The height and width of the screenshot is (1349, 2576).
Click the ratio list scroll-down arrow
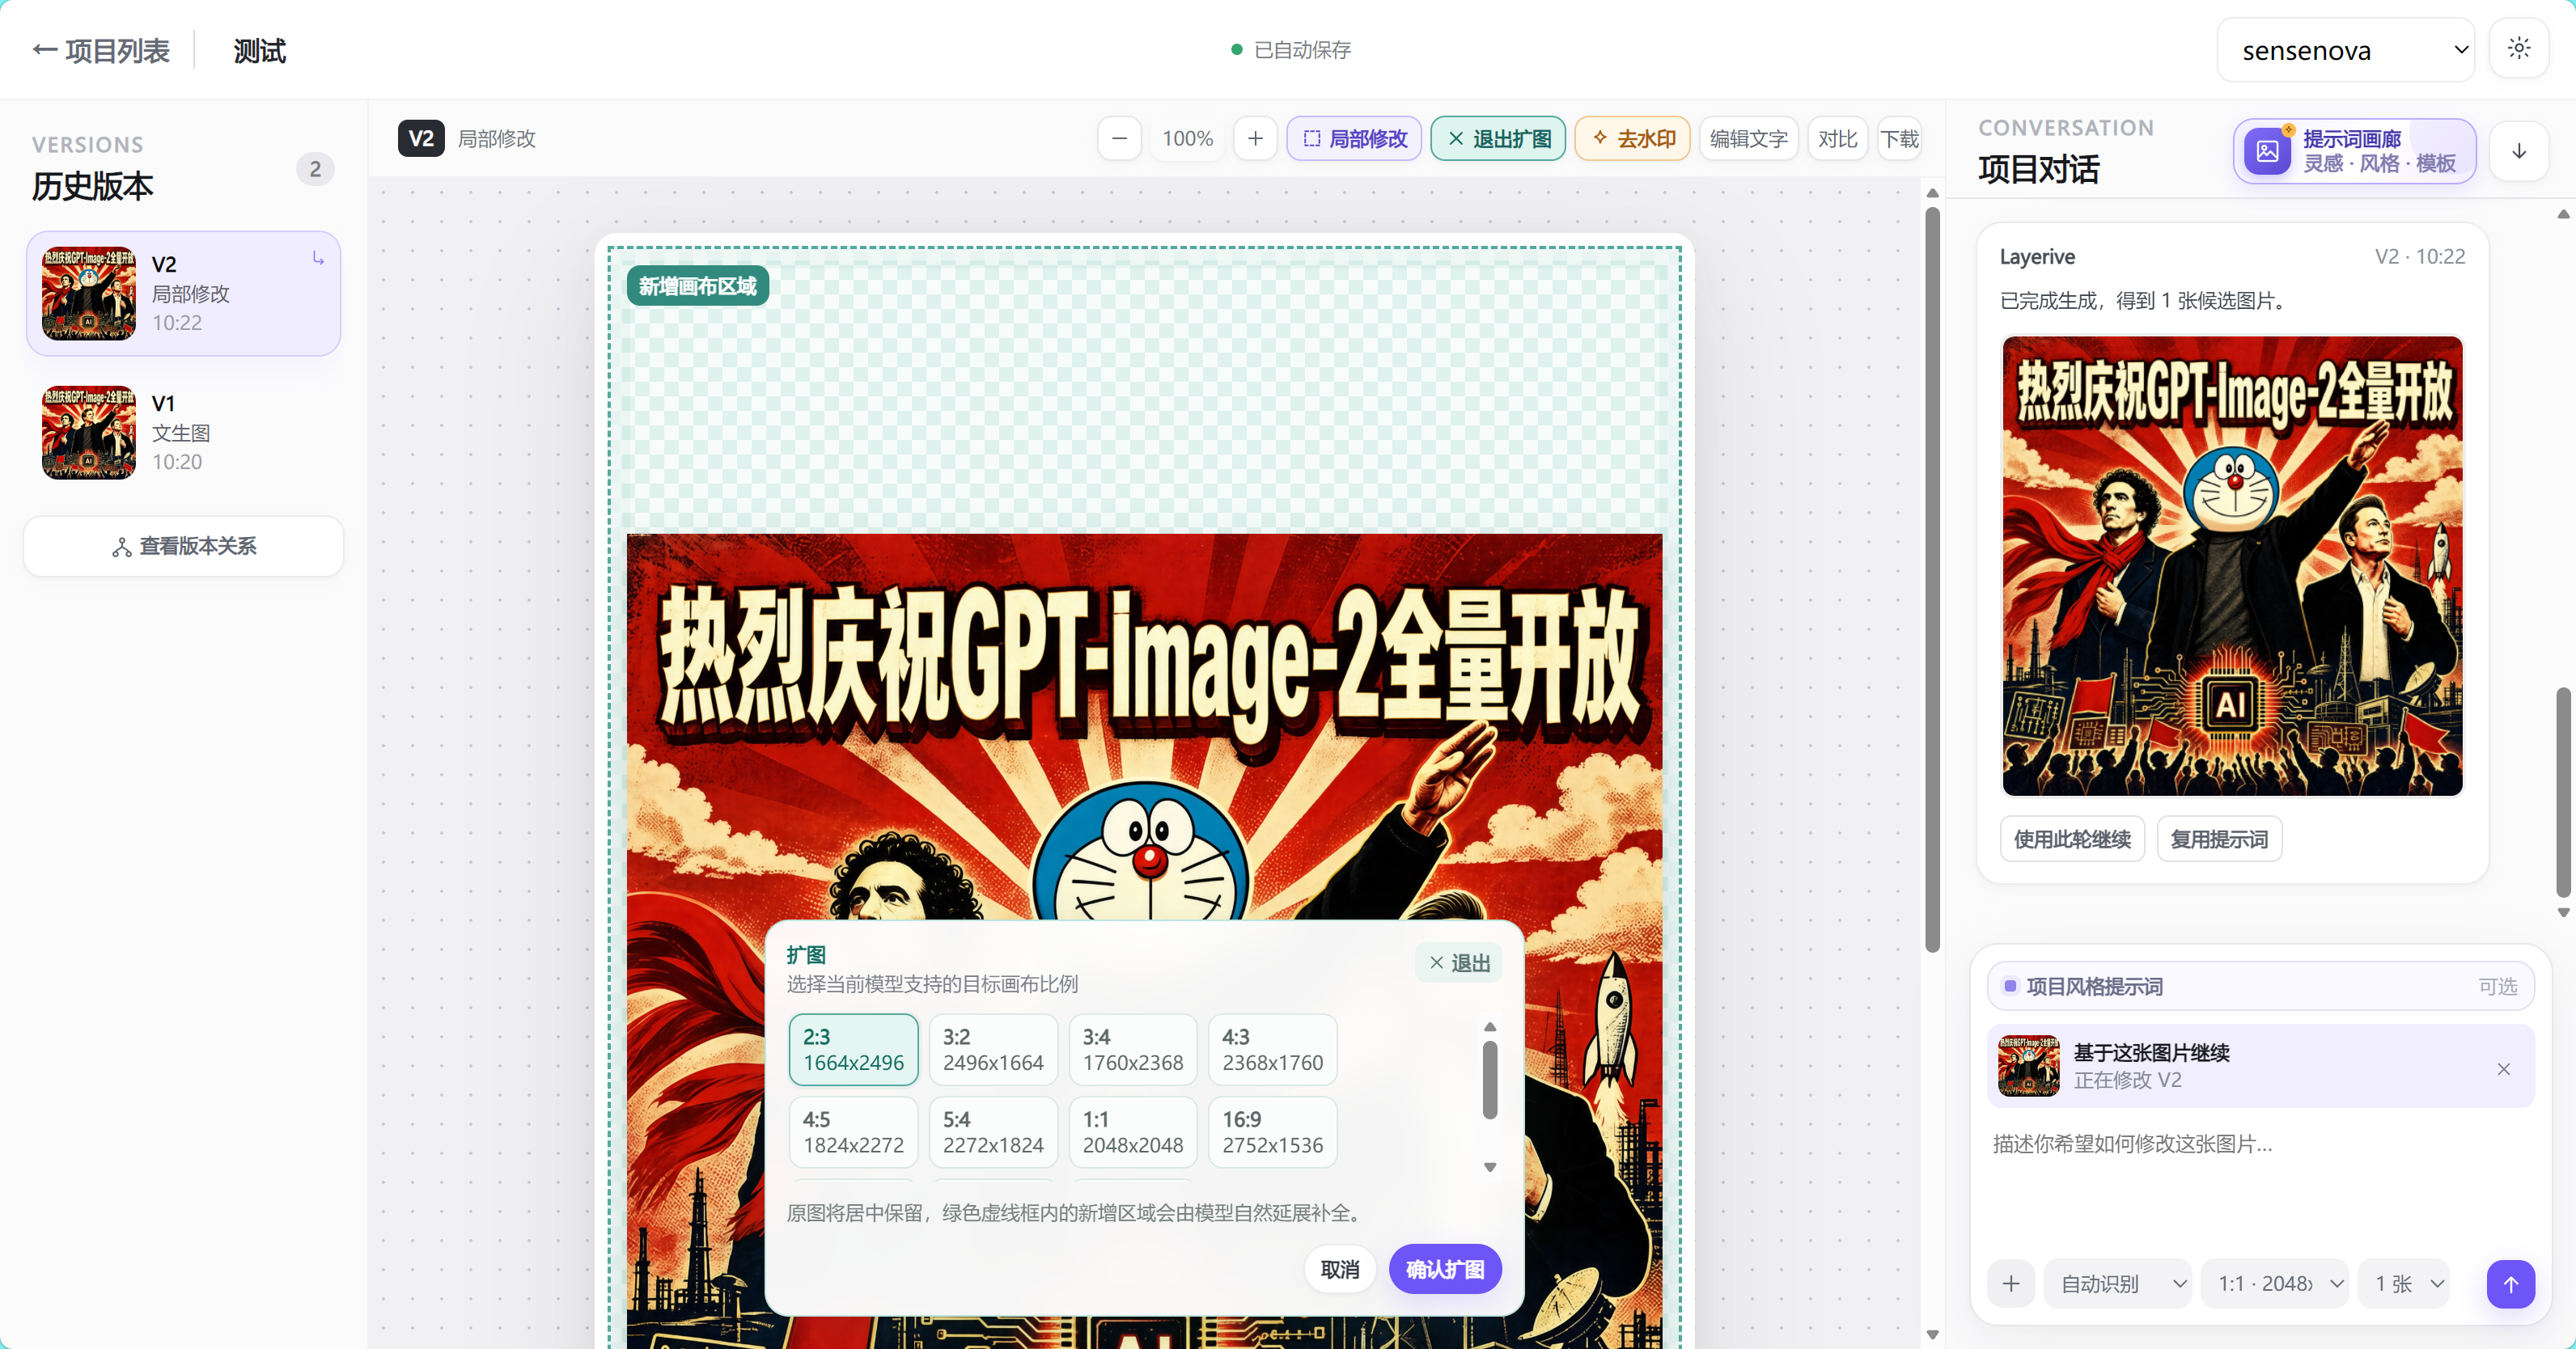(1489, 1167)
